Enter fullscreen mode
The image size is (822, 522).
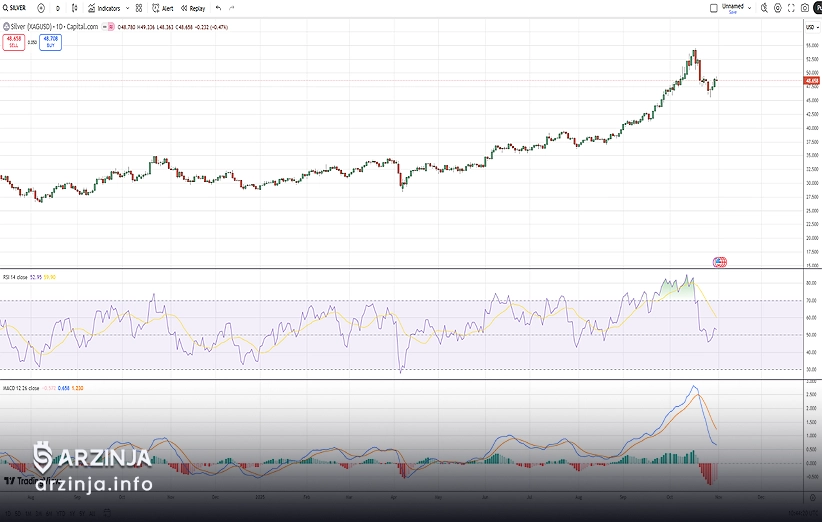pos(791,7)
